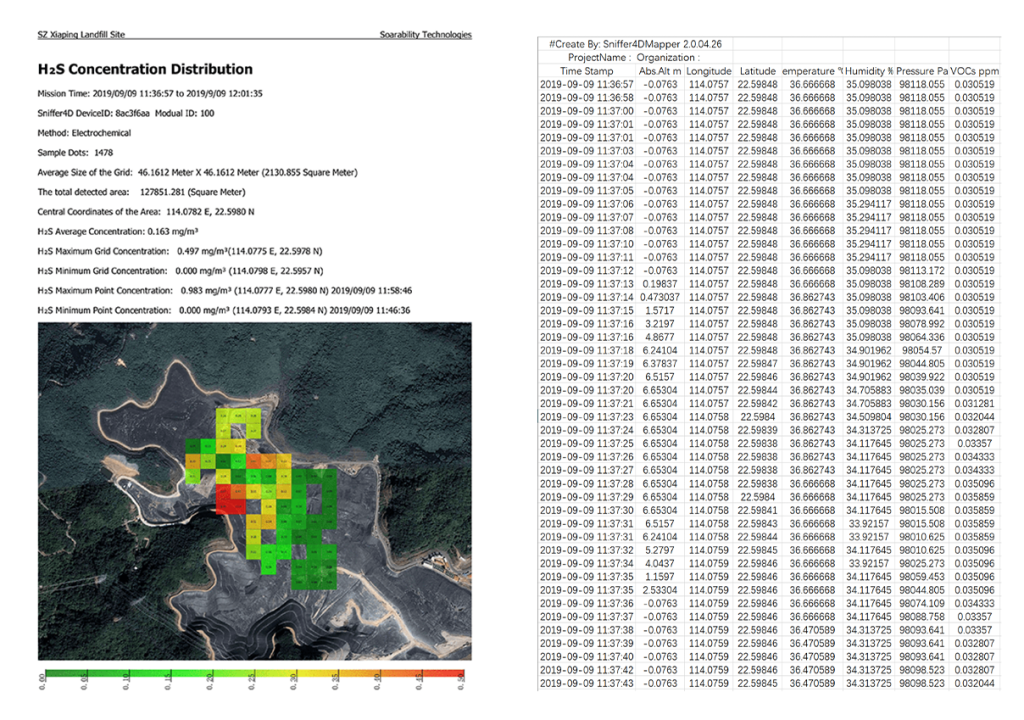Click pressure value 98039.922
Screen dimensions: 1024x720
tap(921, 377)
